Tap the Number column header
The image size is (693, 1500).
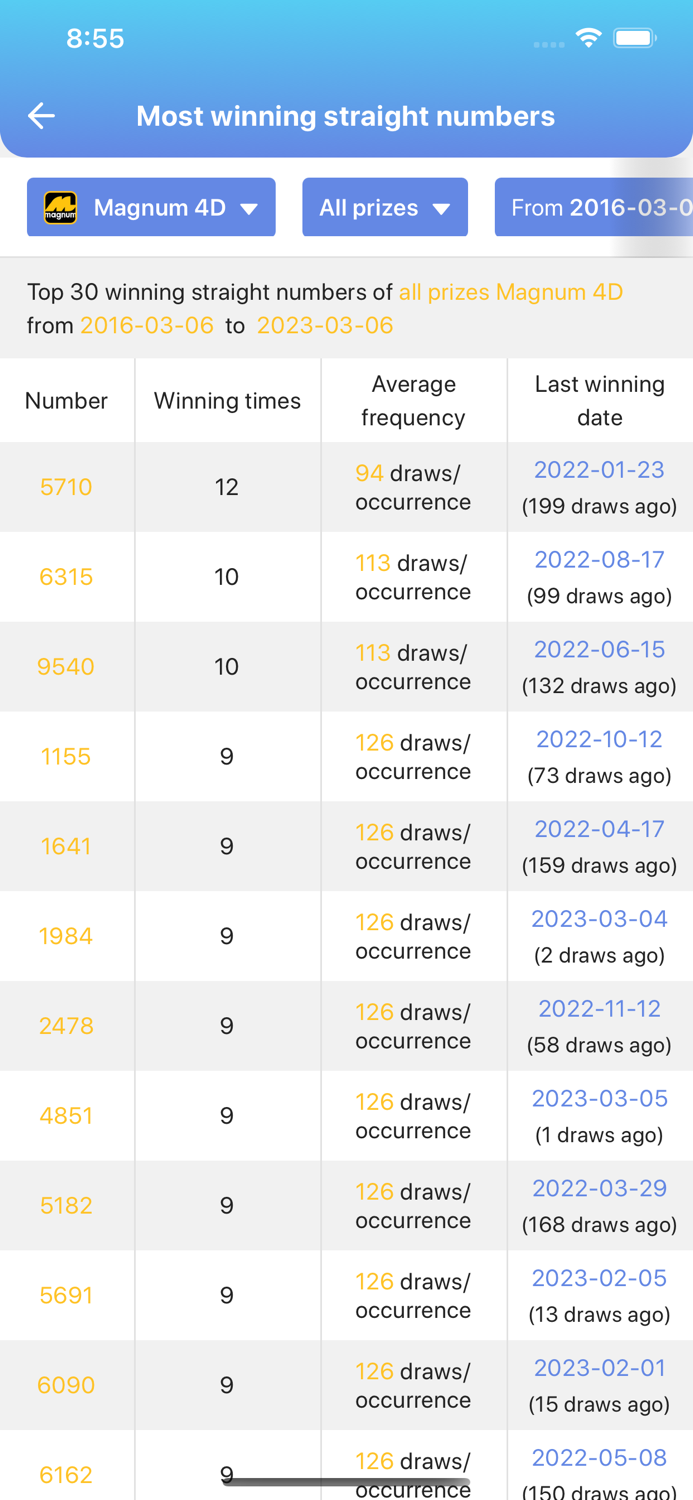[x=66, y=400]
